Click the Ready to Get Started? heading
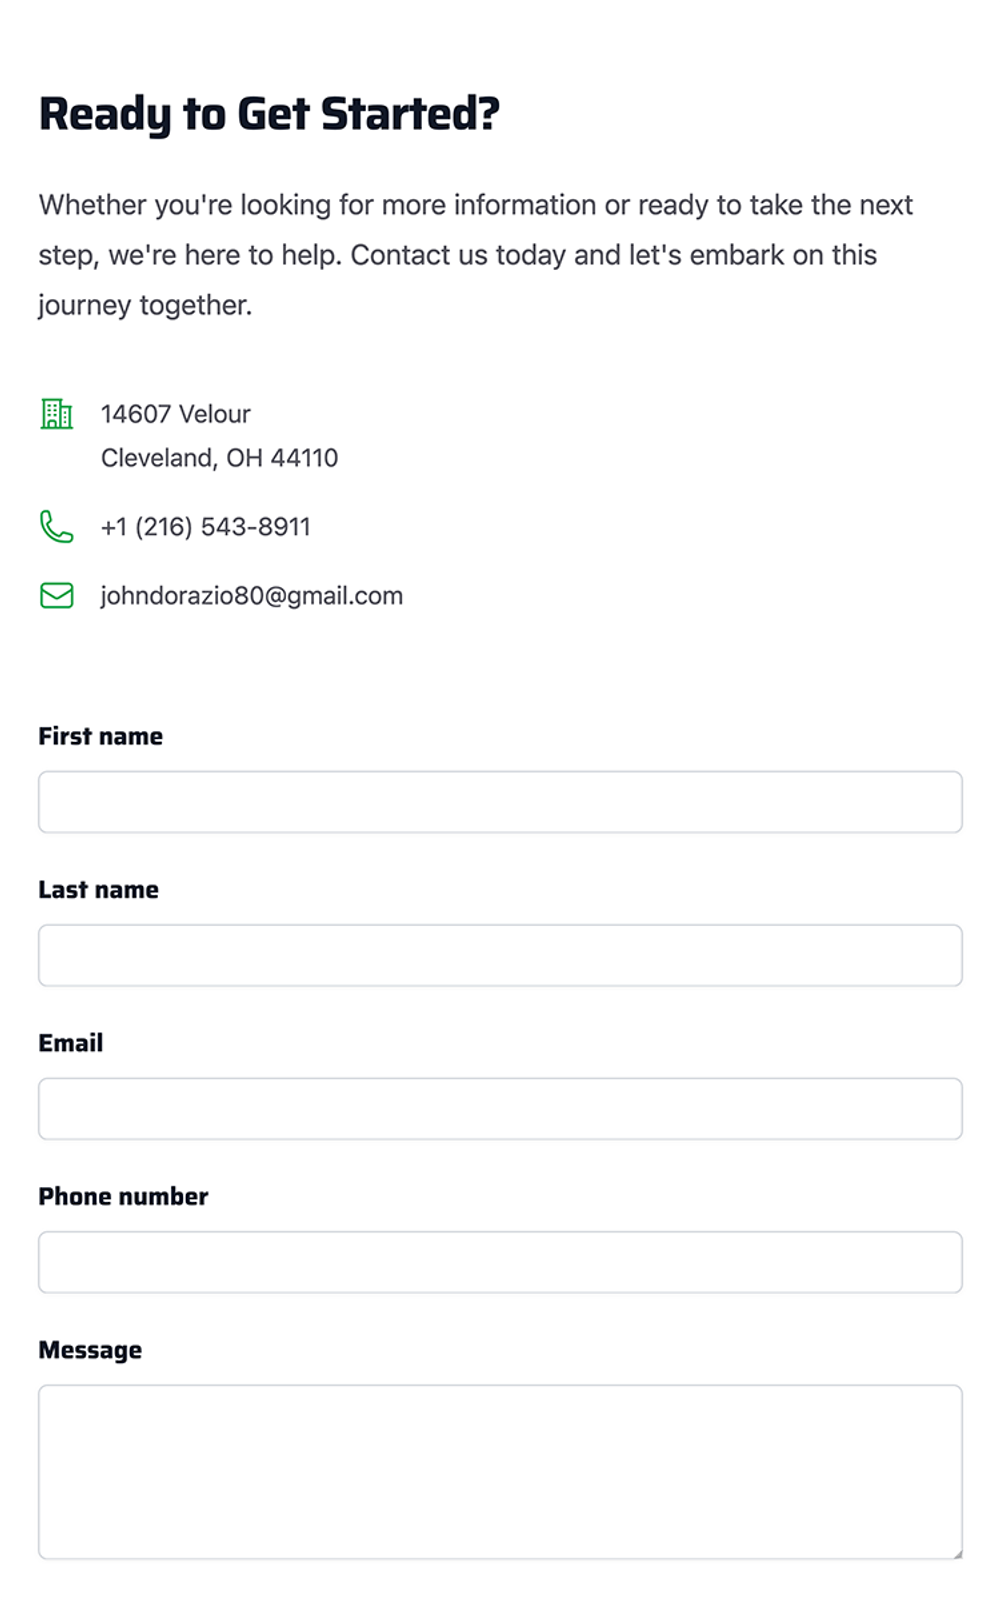The image size is (1000, 1600). [x=269, y=114]
